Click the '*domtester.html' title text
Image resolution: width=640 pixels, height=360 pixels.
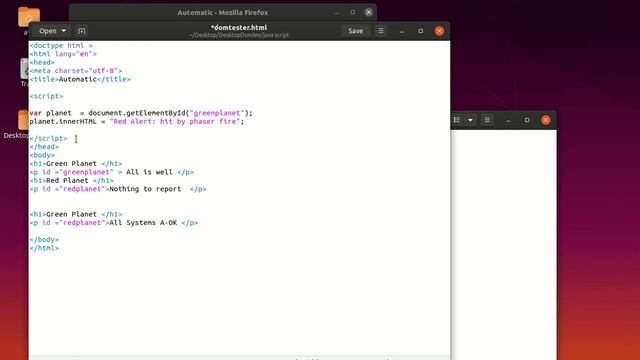(239, 27)
